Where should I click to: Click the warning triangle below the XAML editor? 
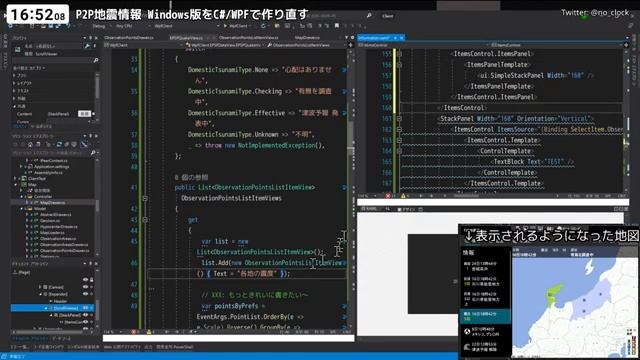click(403, 196)
